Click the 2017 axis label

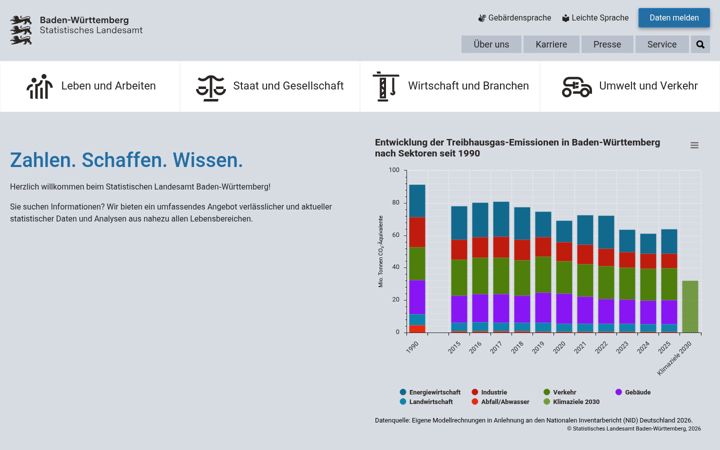[x=495, y=348]
